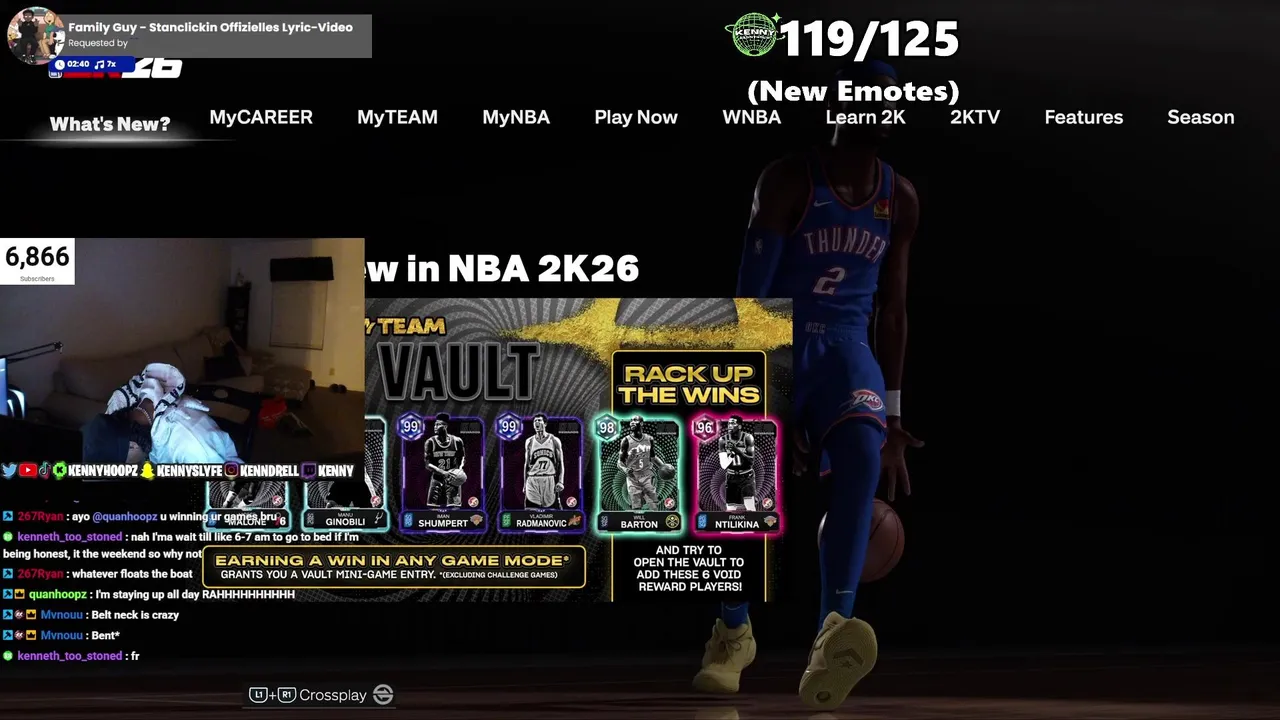This screenshot has height=720, width=1280.
Task: Click the KENNYHOOPZ social handle
Action: coord(103,470)
